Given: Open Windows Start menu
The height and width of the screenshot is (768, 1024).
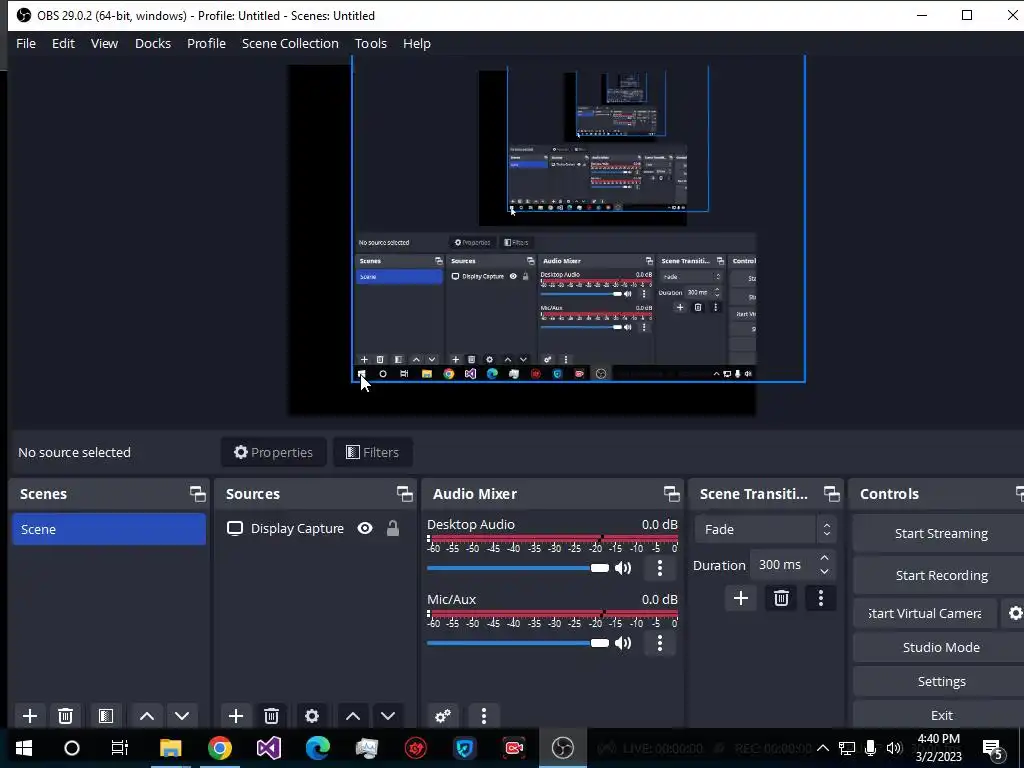Looking at the screenshot, I should coord(24,748).
